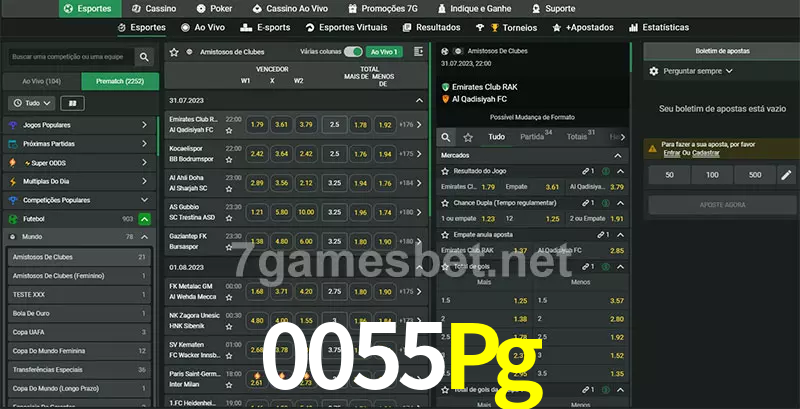Click the pencil icon to edit stake amounts

(x=785, y=175)
